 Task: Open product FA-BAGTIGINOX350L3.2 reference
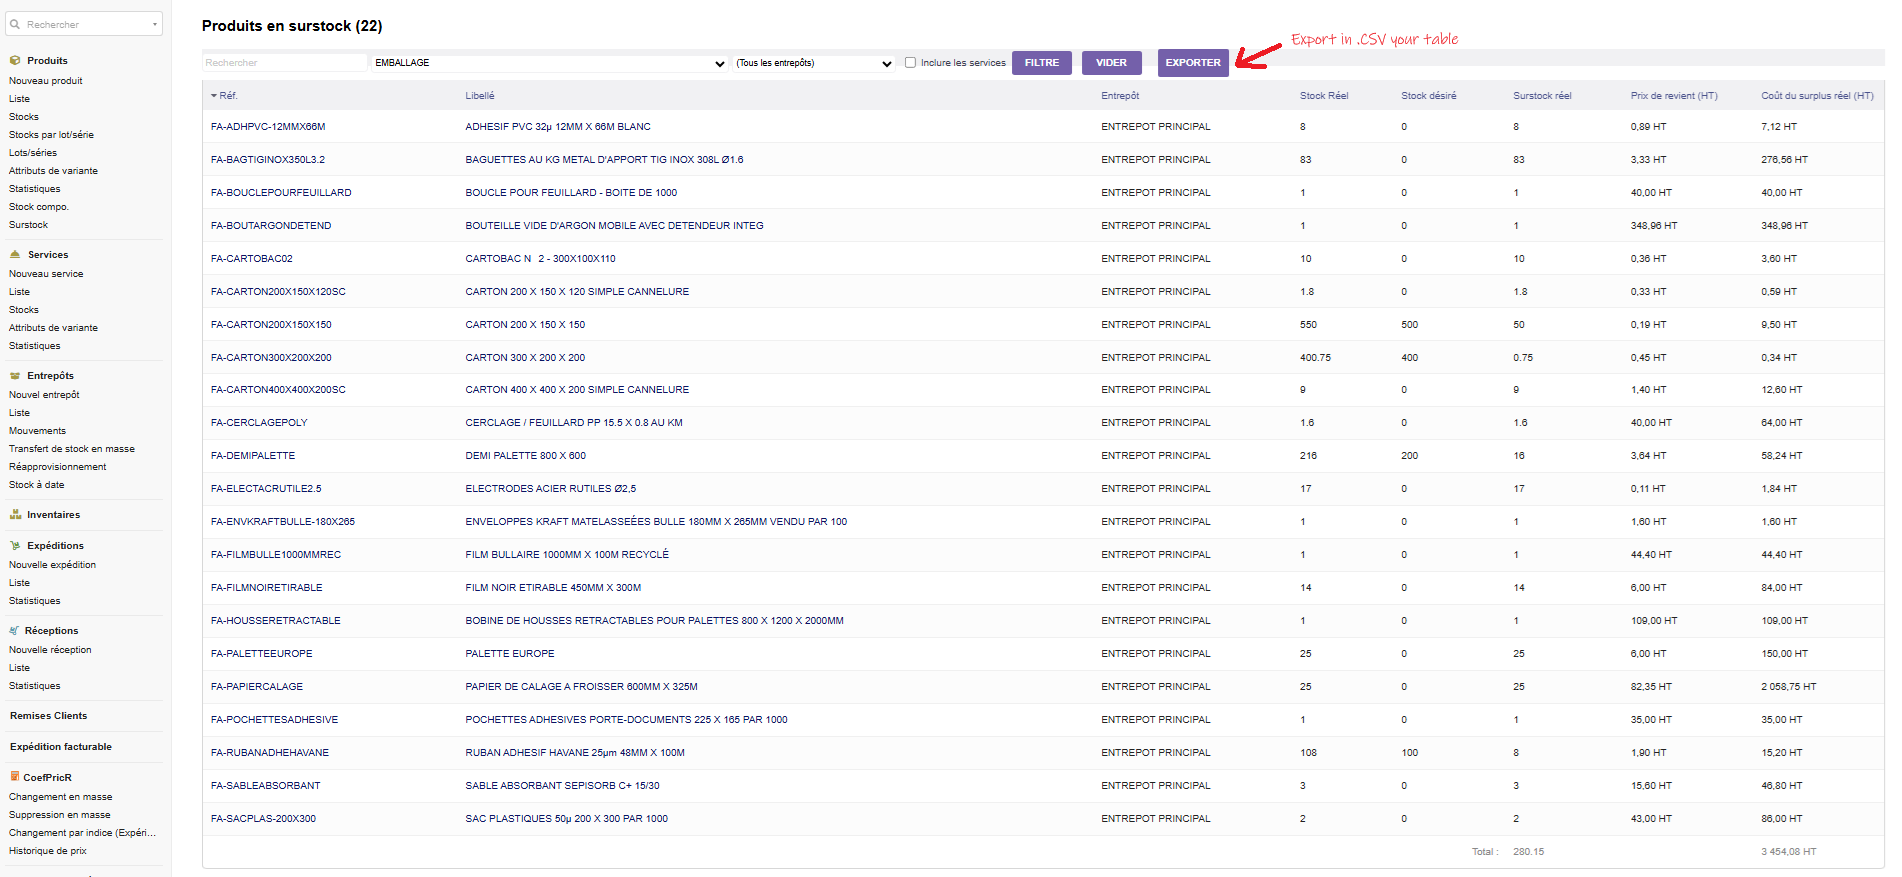[x=268, y=160]
